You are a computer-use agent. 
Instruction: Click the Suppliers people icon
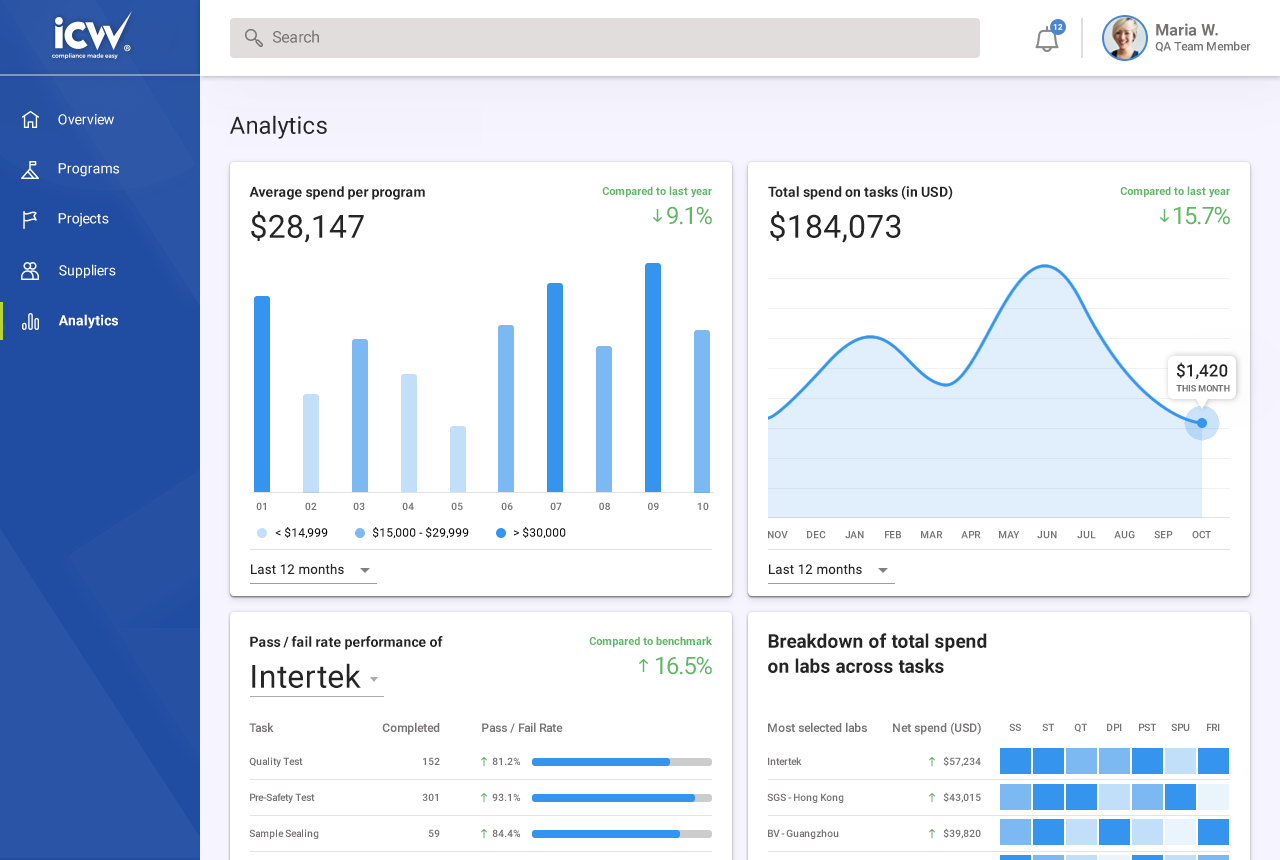coord(30,271)
